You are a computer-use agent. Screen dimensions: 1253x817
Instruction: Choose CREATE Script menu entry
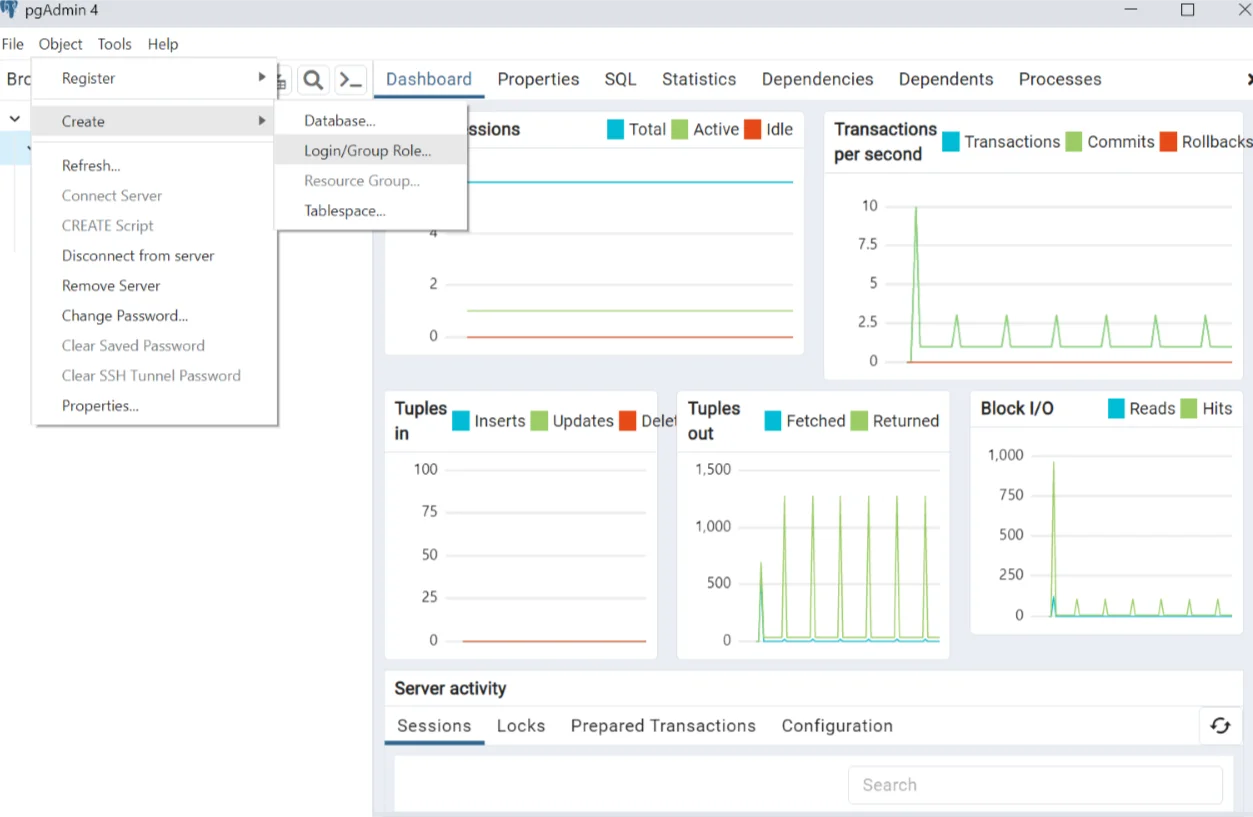(154, 226)
